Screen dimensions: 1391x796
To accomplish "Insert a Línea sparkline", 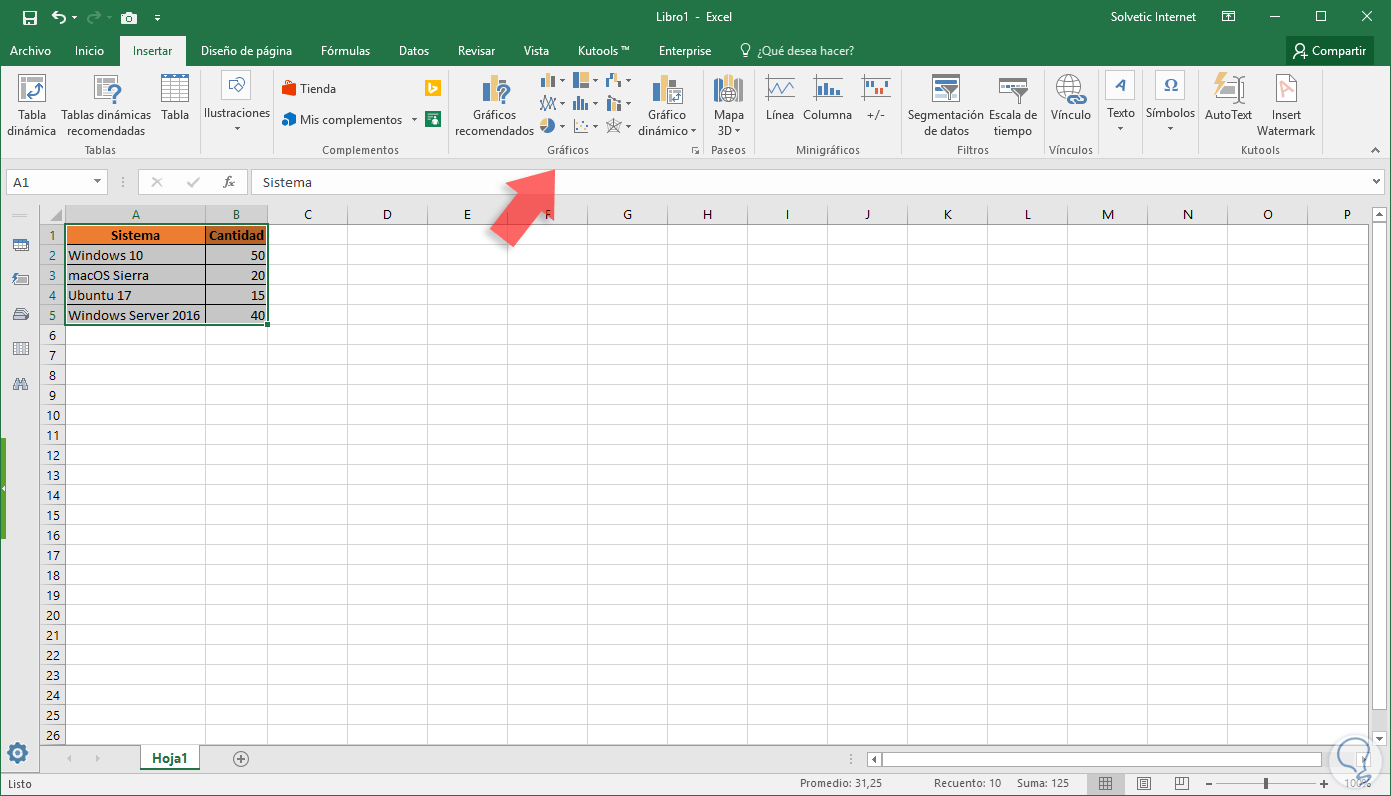I will [780, 98].
